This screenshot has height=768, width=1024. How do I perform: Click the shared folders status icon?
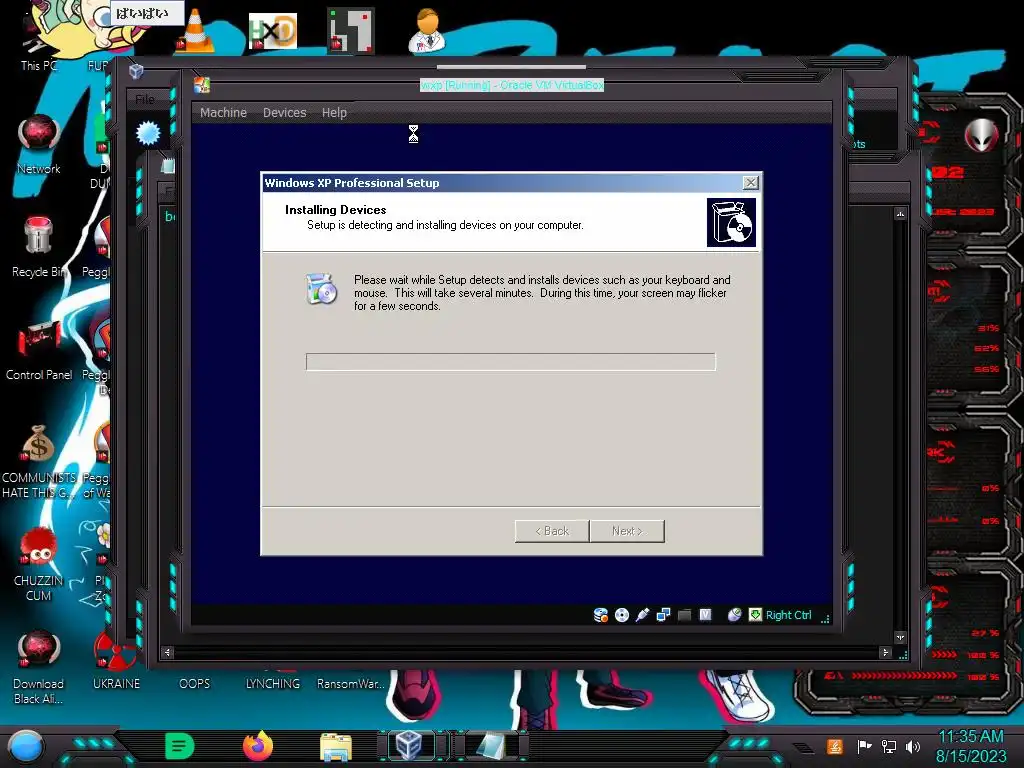[684, 615]
